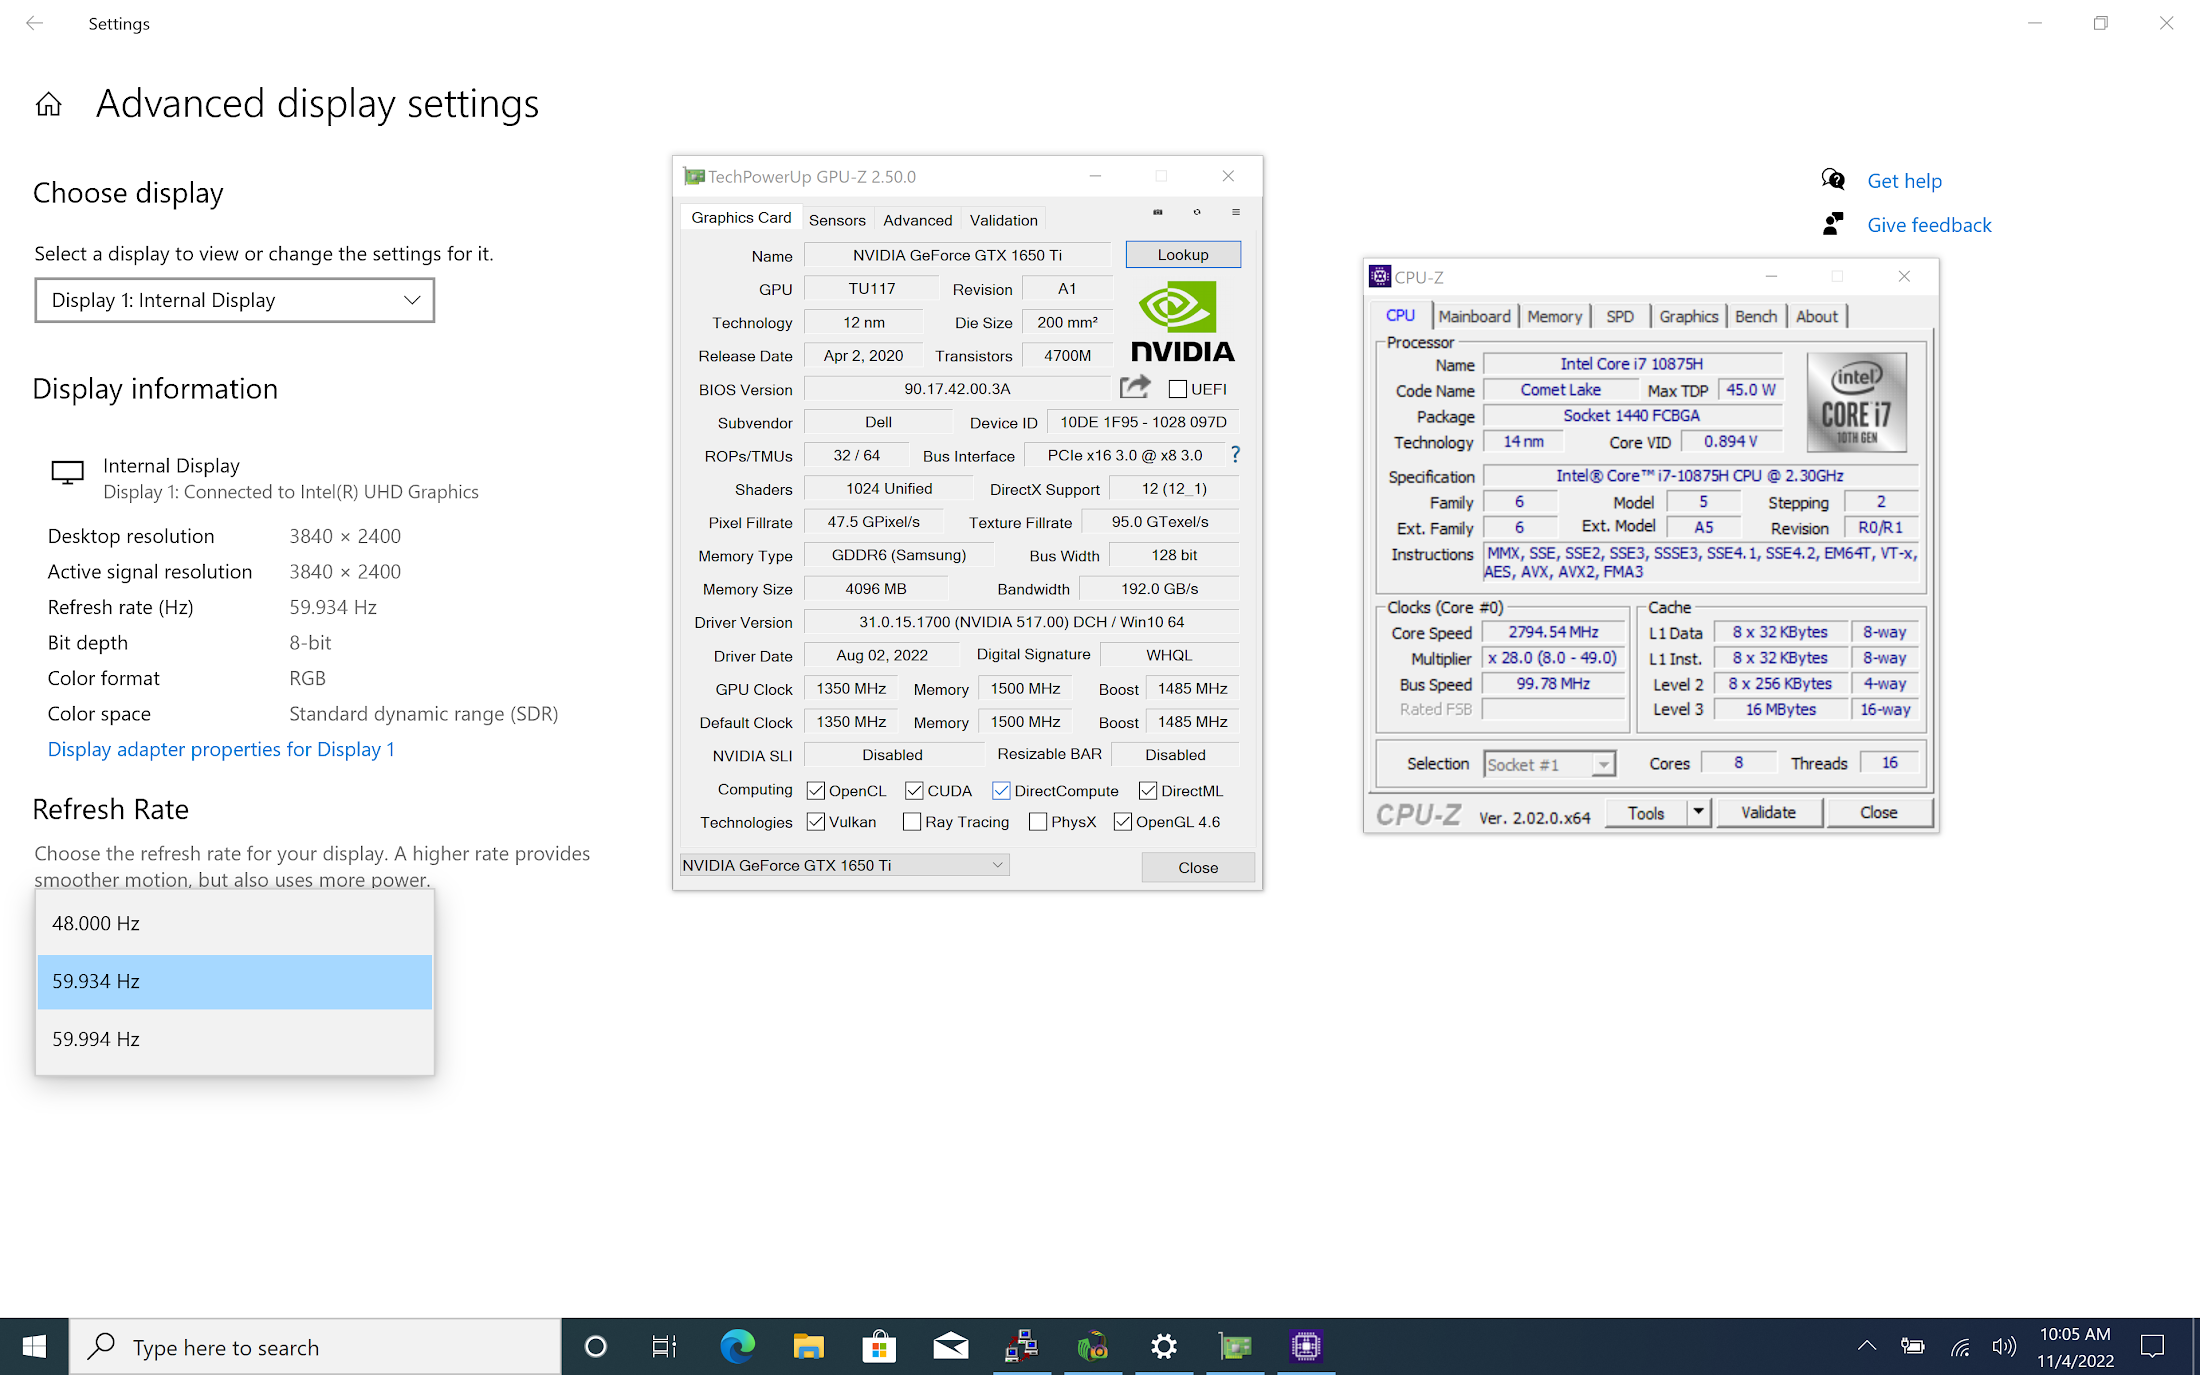Screen dimensions: 2200x1375
Task: Open the GPU selector dropdown in GPU-Z
Action: point(844,865)
